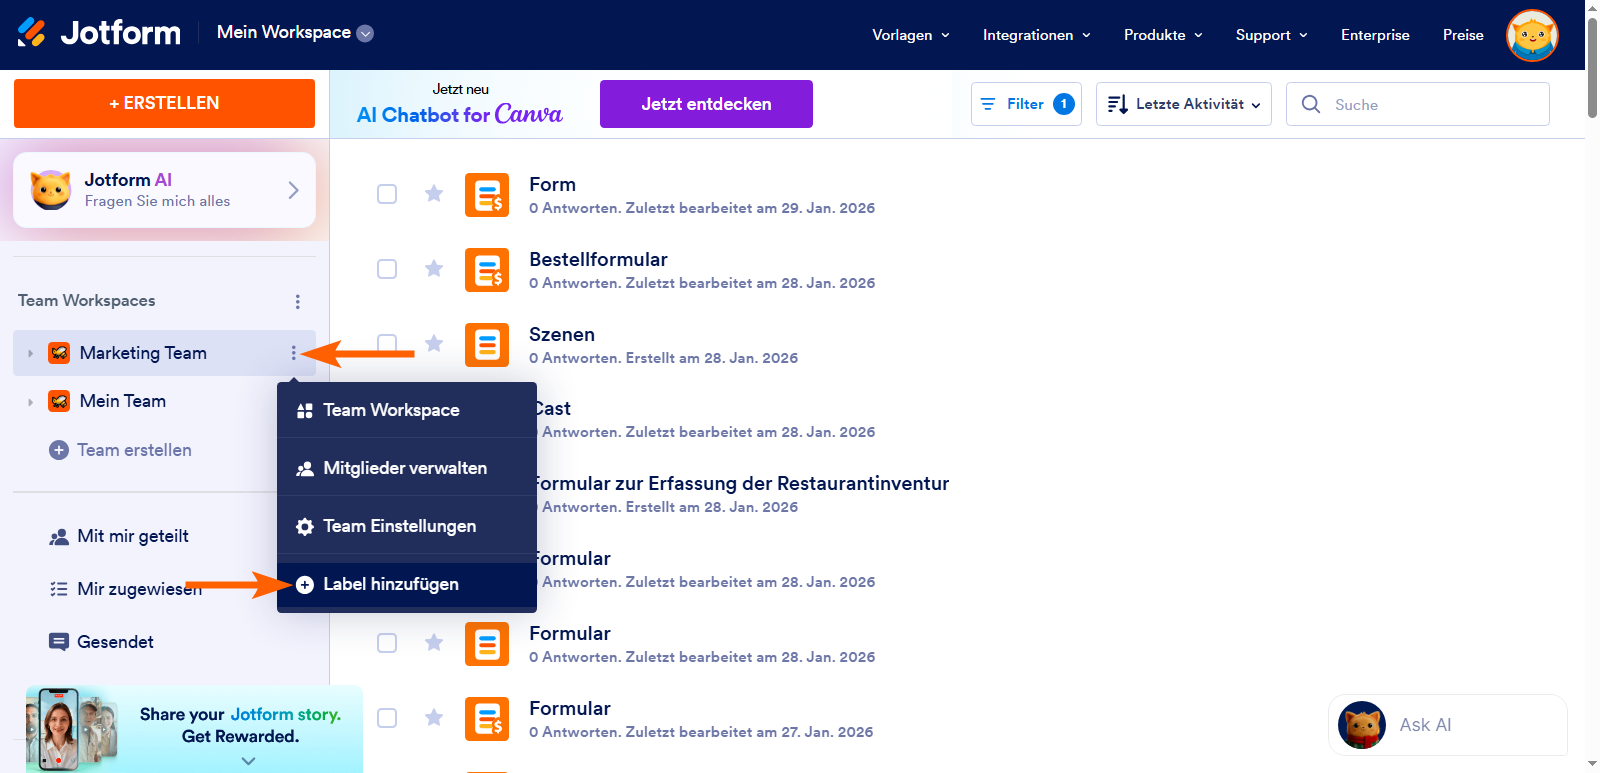The width and height of the screenshot is (1600, 773).
Task: Open Team Workspaces three-dot menu
Action: pos(297,301)
